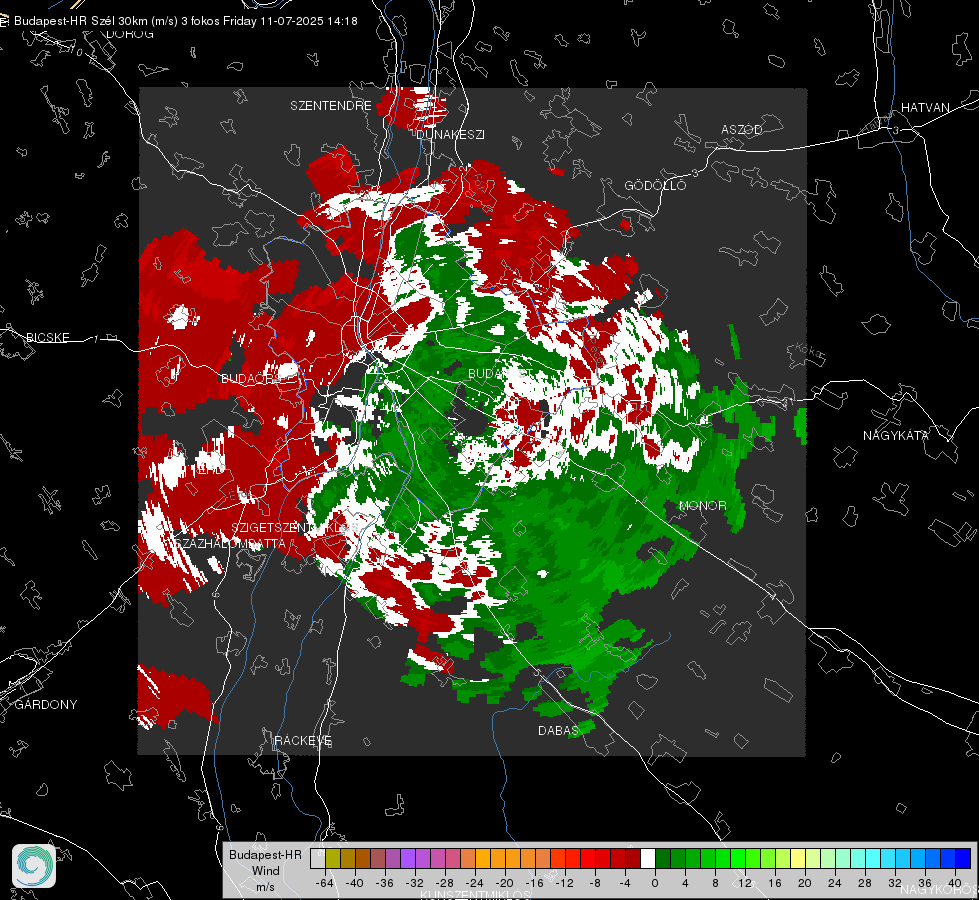The image size is (979, 900).
Task: Click the 16 legend value
Action: [x=775, y=883]
